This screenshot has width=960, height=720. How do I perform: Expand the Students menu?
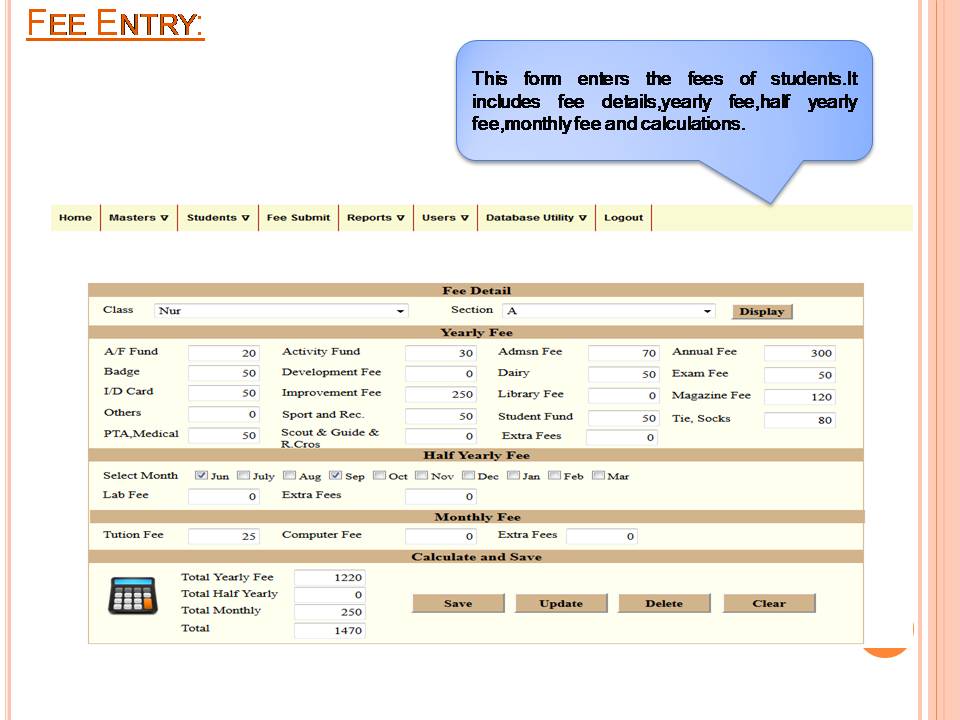(218, 217)
